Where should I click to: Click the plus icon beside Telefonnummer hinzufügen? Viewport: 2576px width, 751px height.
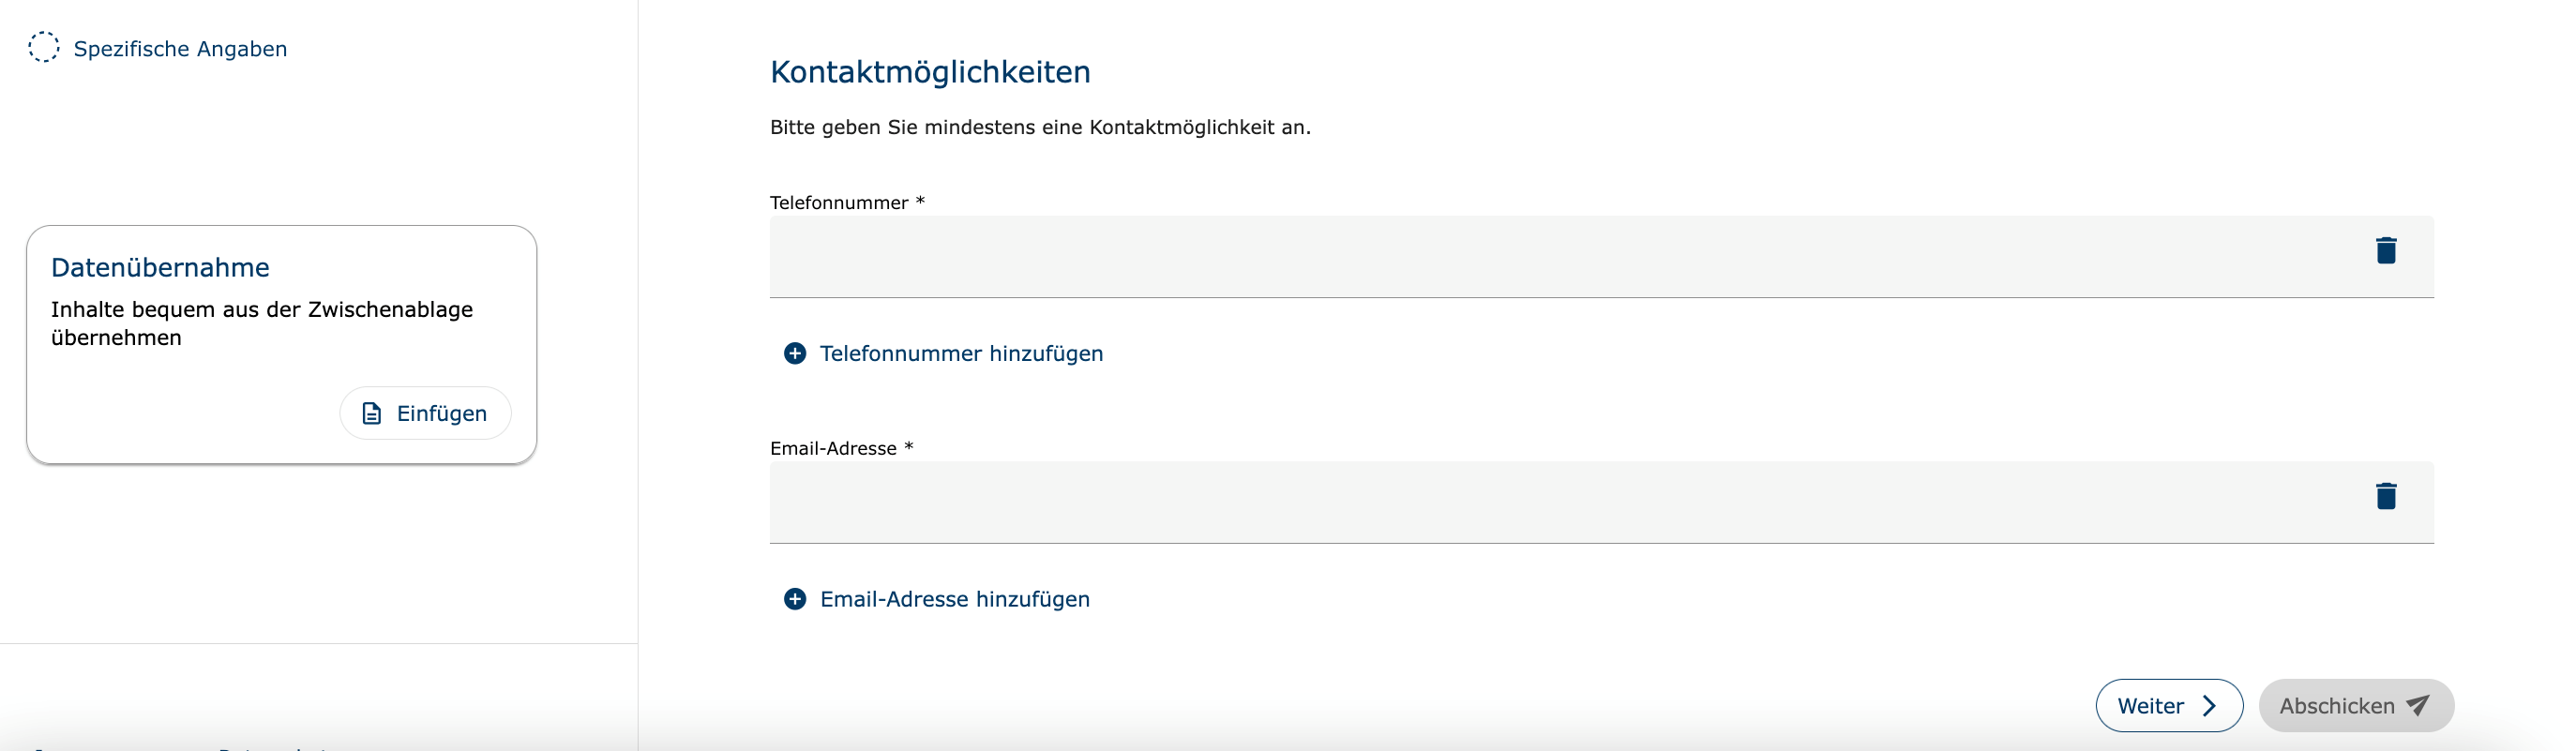pyautogui.click(x=795, y=354)
